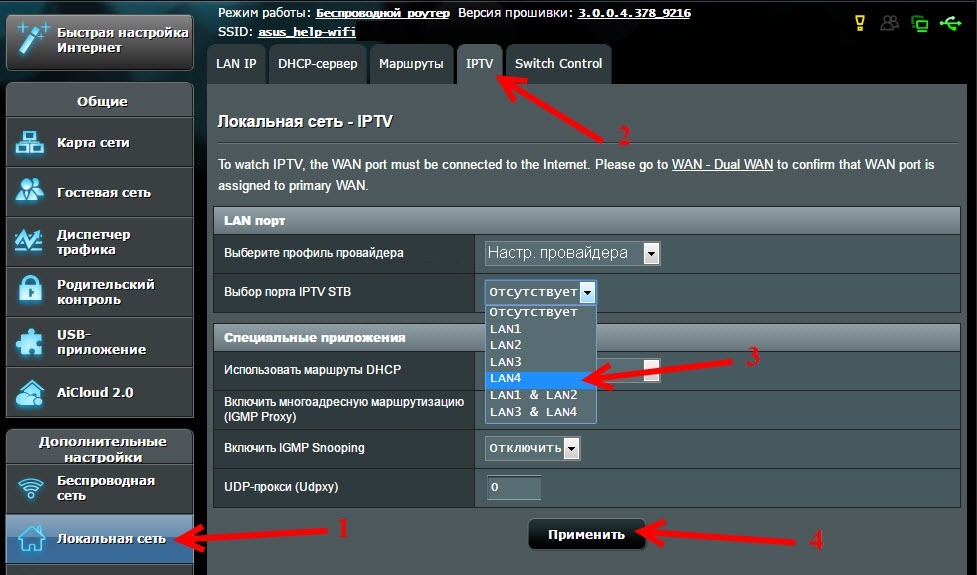This screenshot has height=575, width=977.
Task: Click 'Выбор порта IPTV STB' label
Action: tap(287, 292)
